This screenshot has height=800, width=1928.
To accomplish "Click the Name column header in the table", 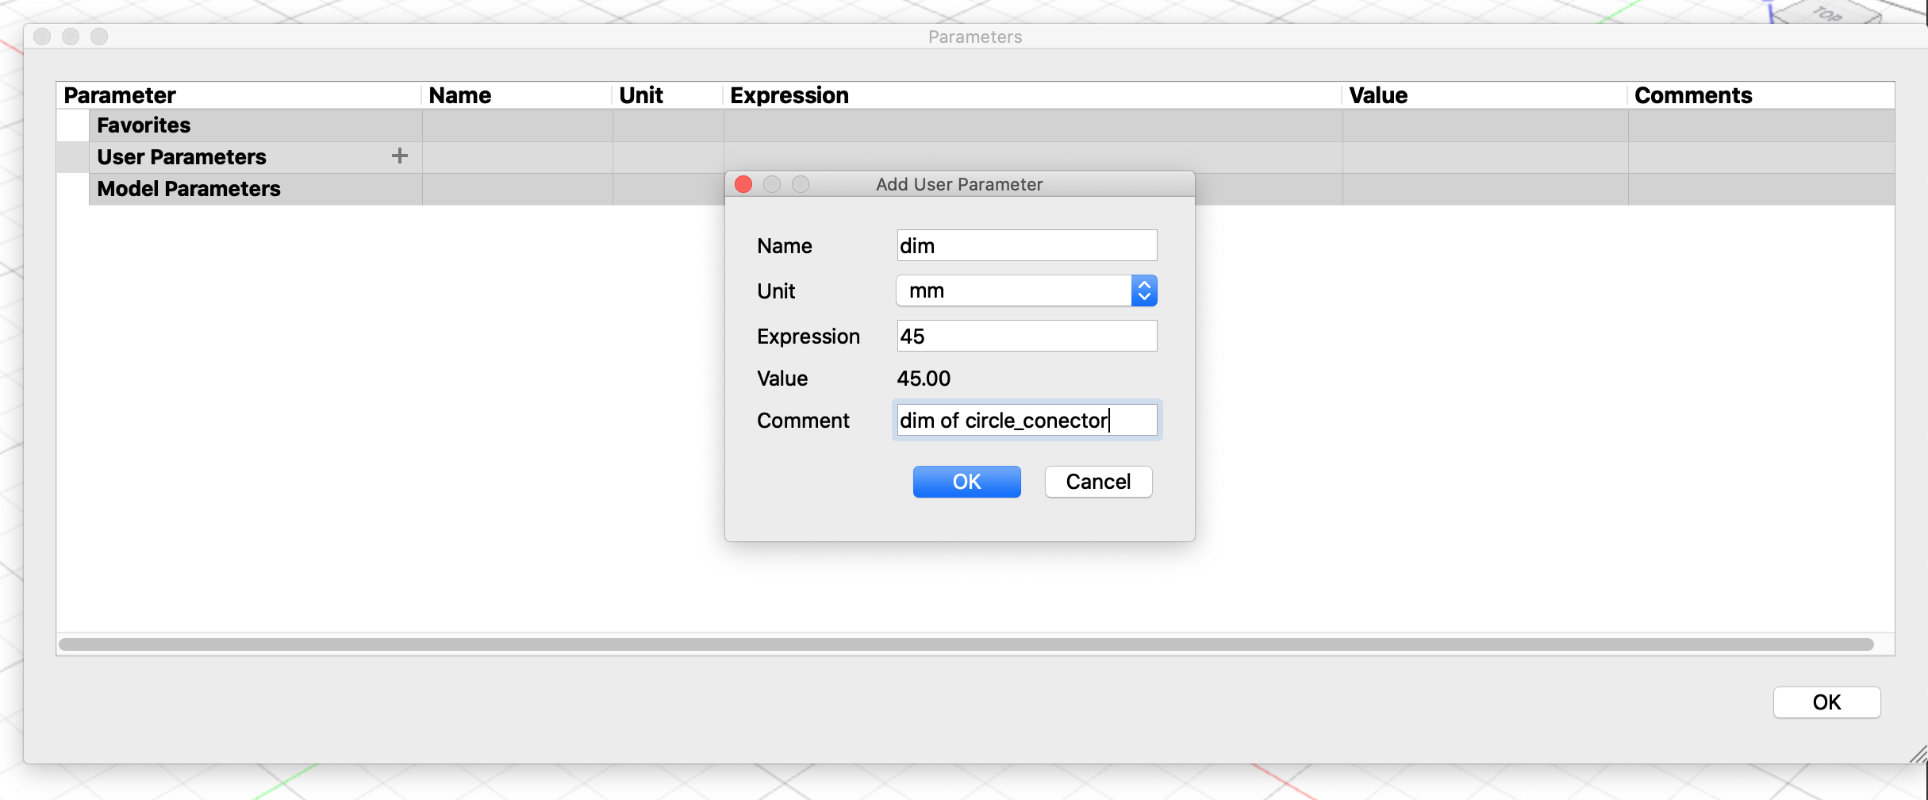I will (517, 95).
